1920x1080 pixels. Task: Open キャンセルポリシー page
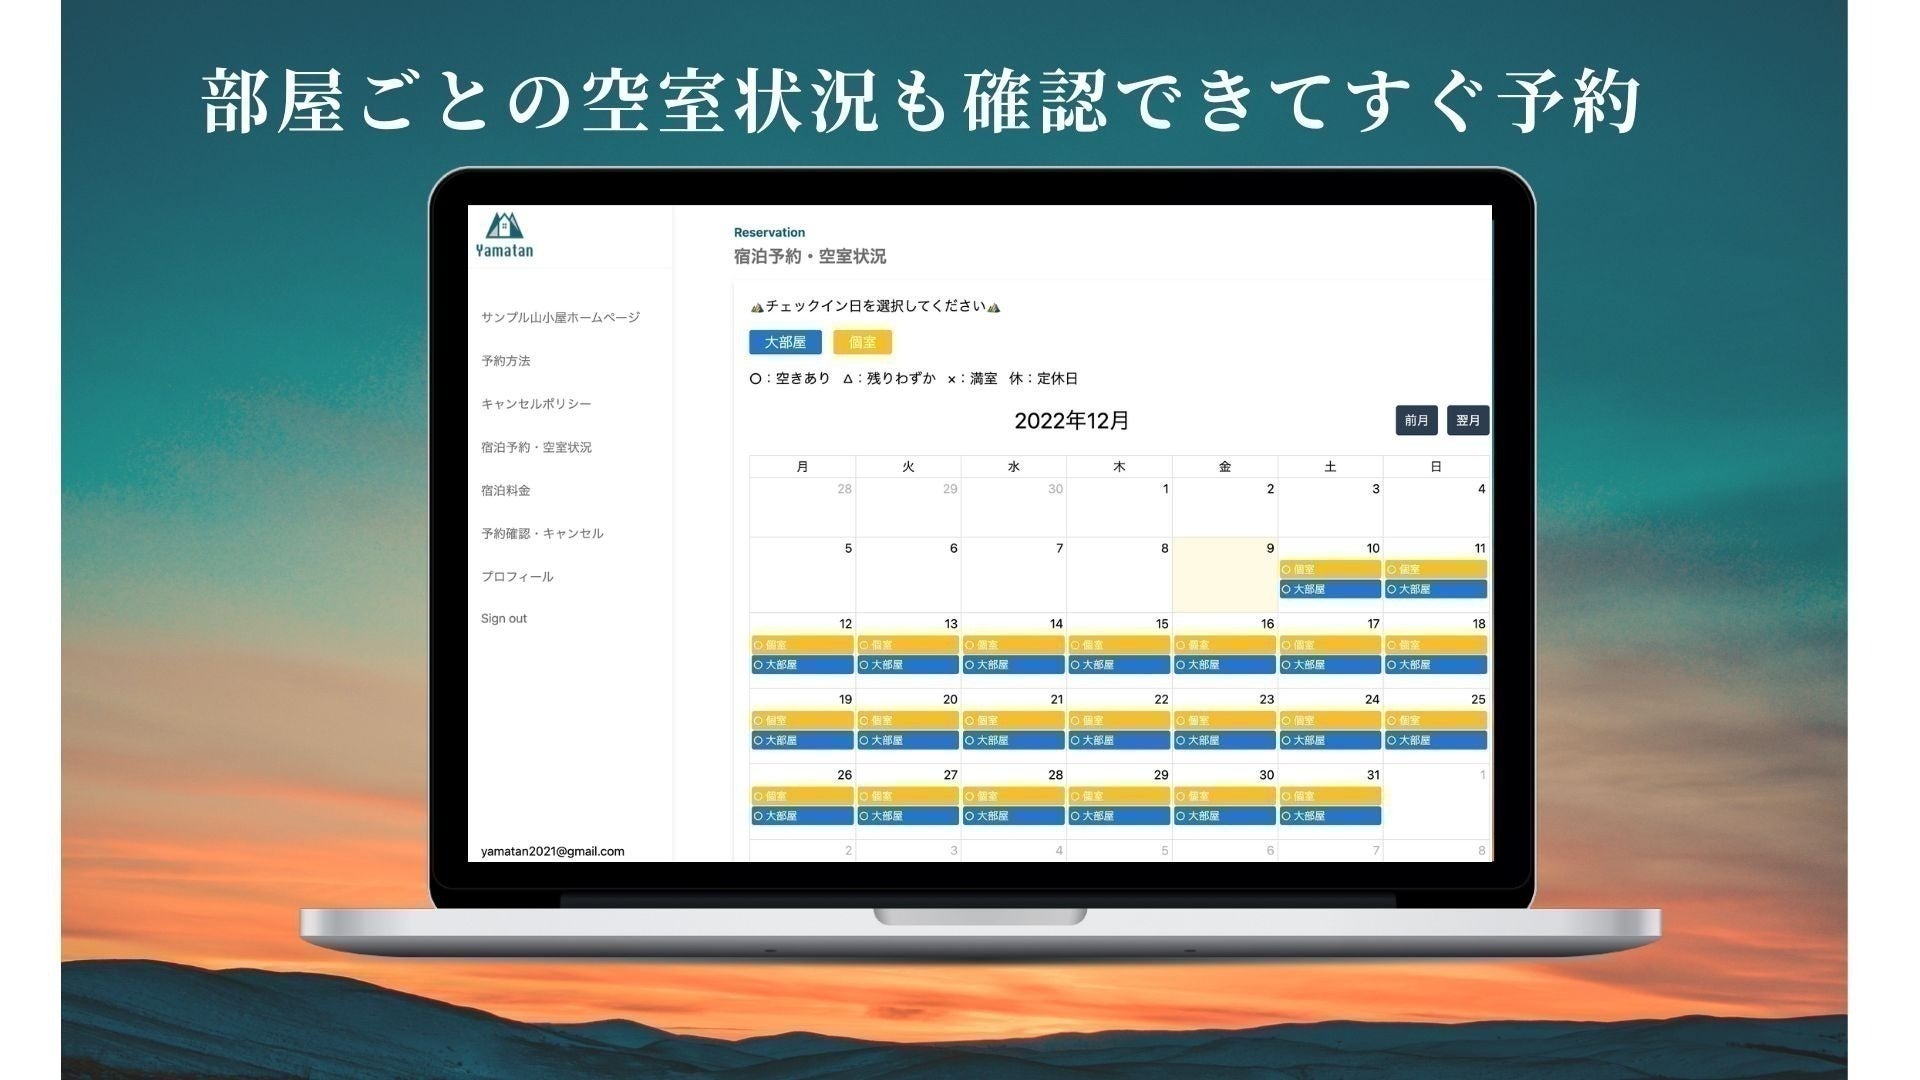click(536, 404)
